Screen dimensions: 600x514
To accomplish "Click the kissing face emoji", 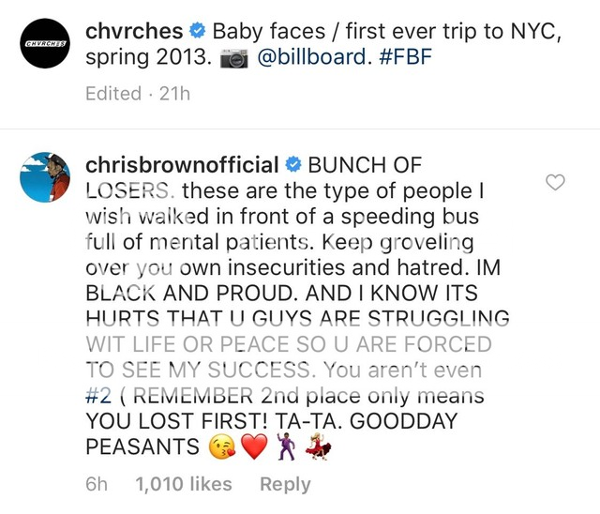I will 223,447.
